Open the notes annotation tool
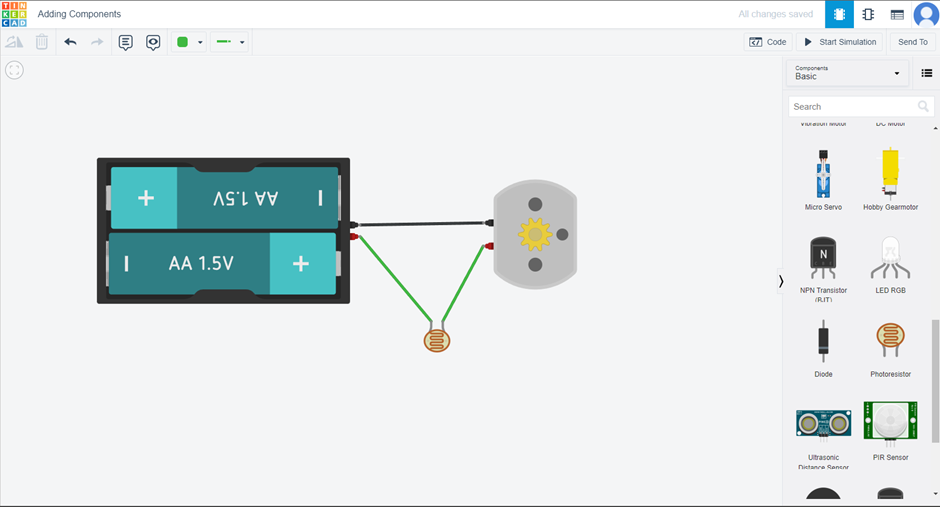The height and width of the screenshot is (507, 940). point(125,43)
